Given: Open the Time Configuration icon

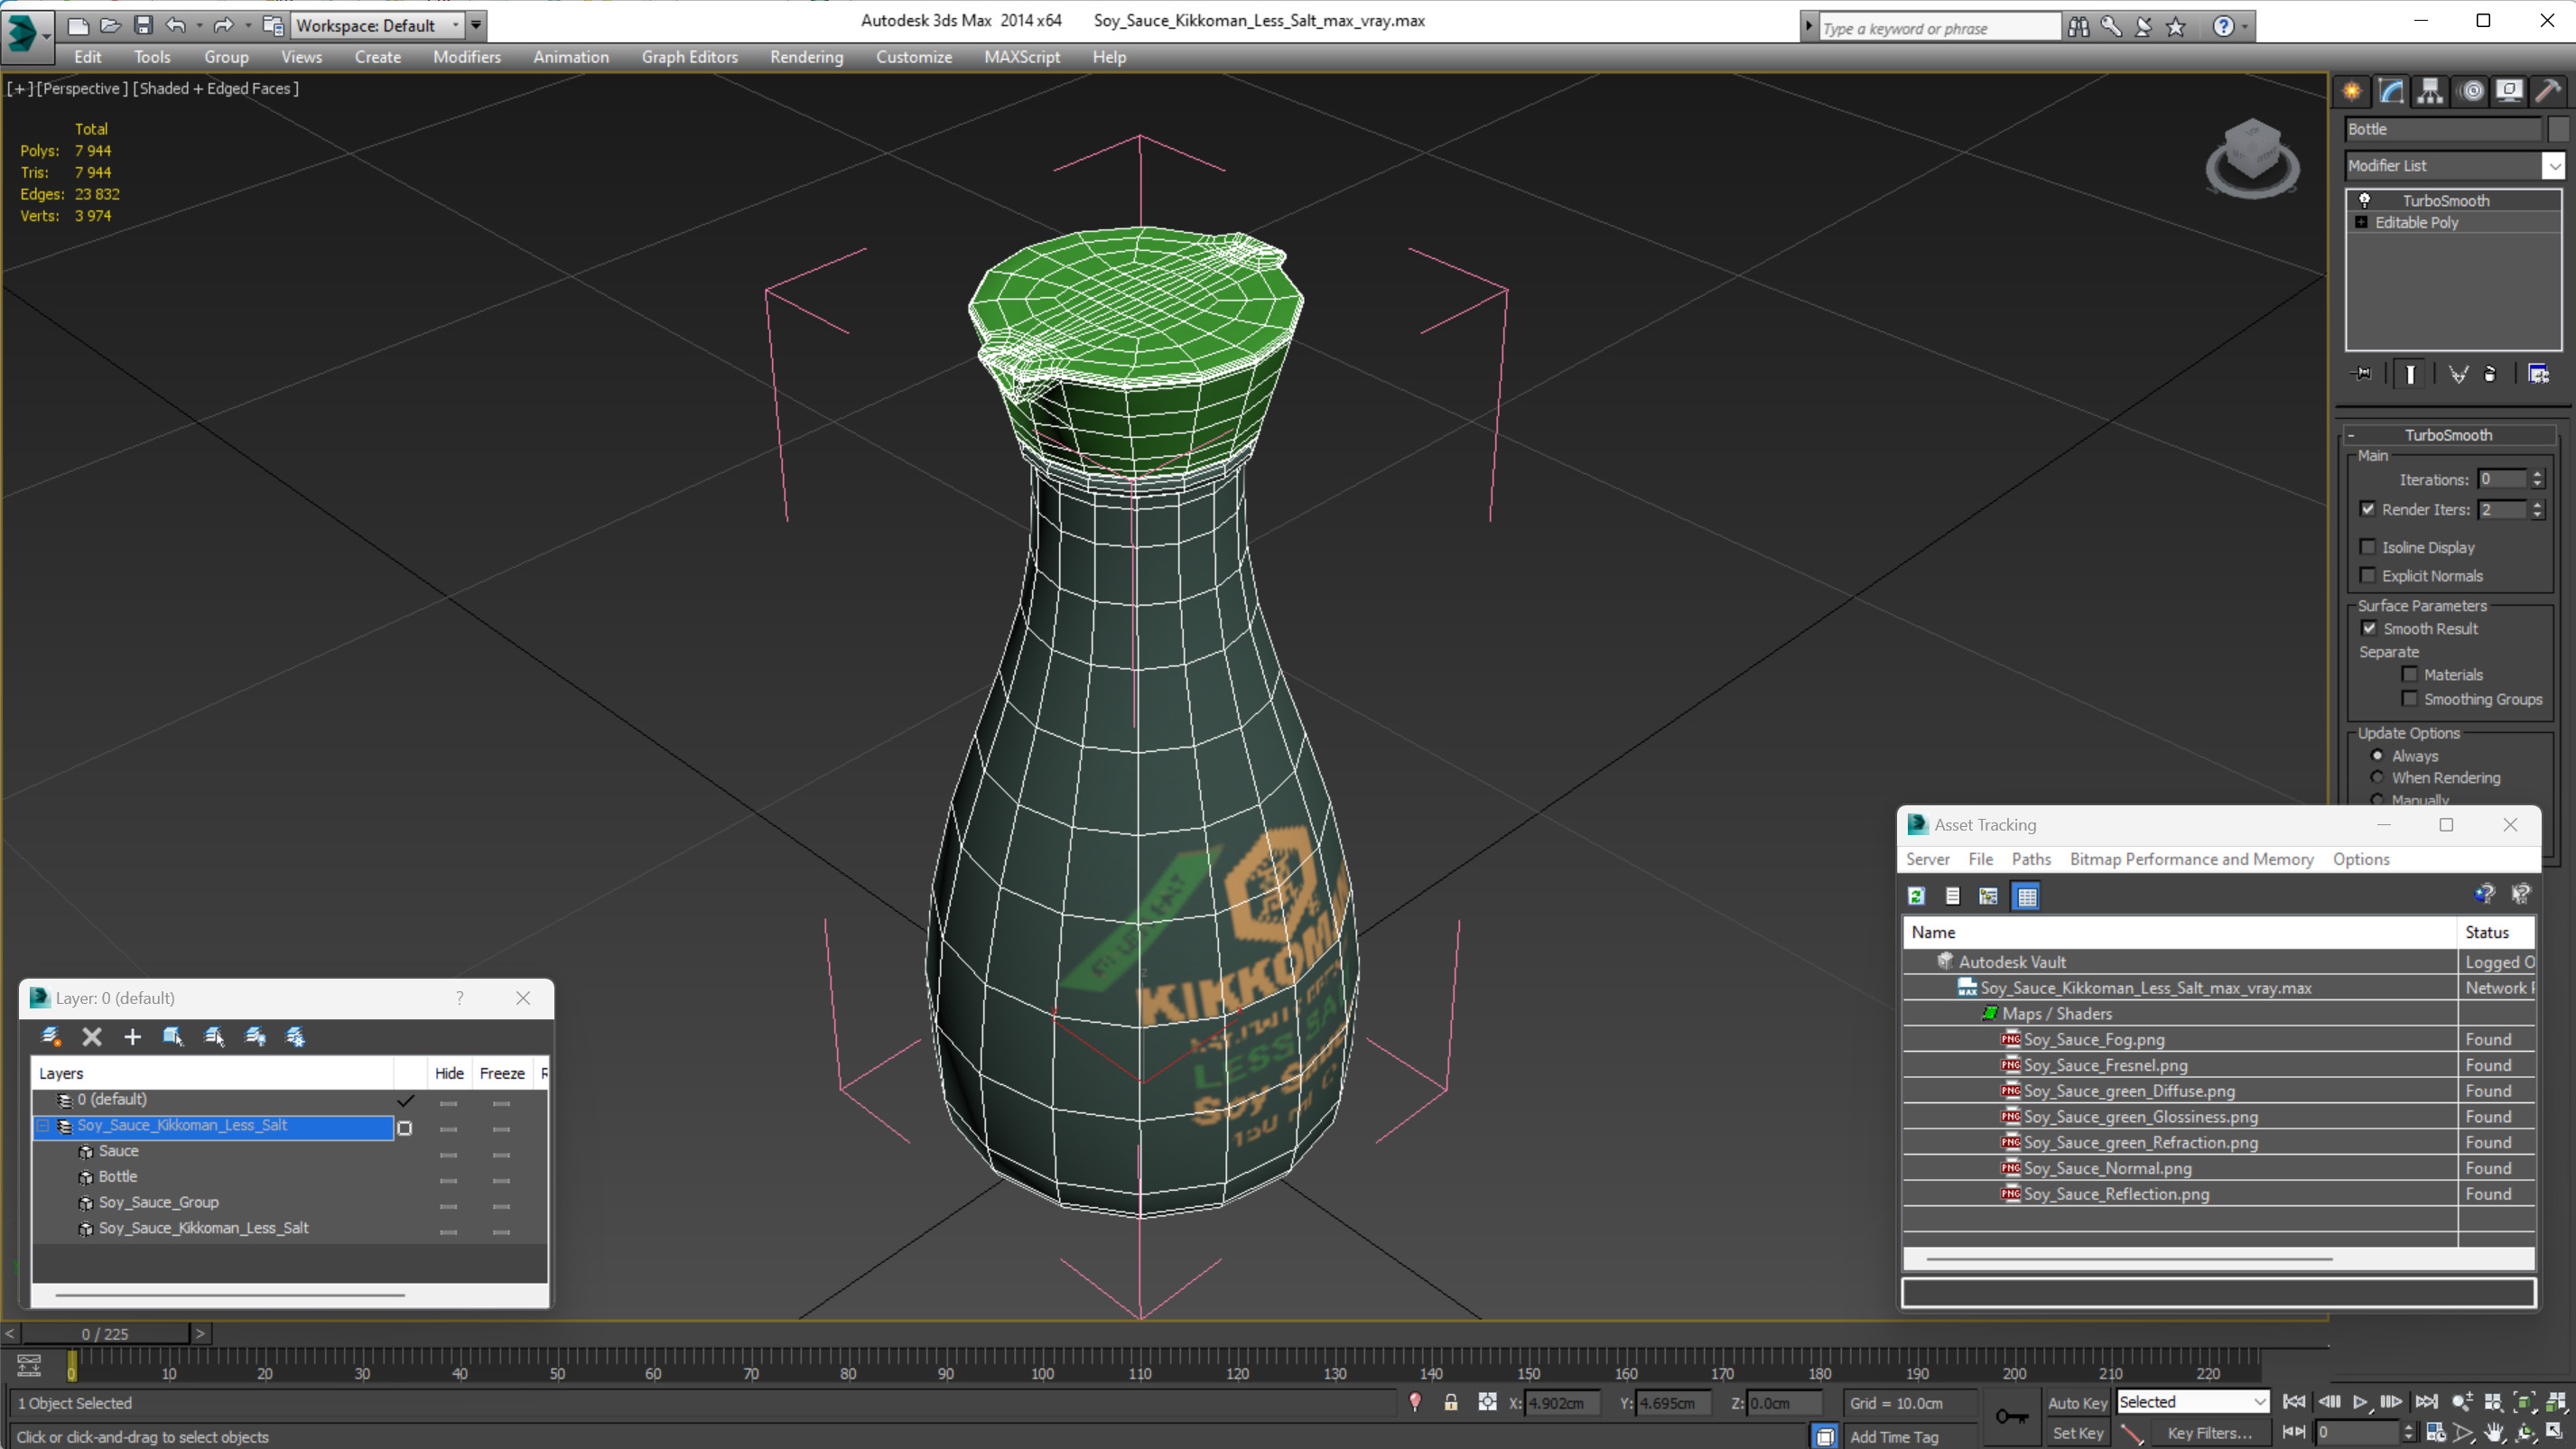Looking at the screenshot, I should pyautogui.click(x=2436, y=1433).
